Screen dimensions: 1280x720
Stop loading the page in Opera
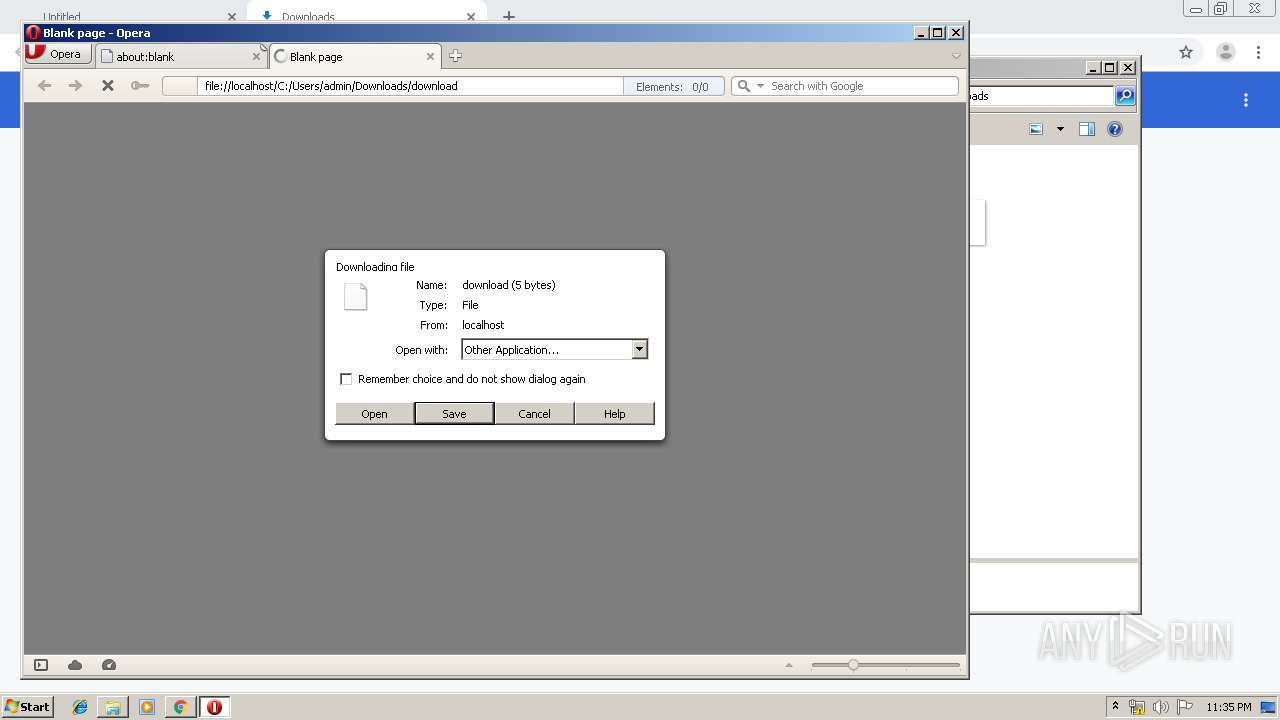[x=108, y=86]
